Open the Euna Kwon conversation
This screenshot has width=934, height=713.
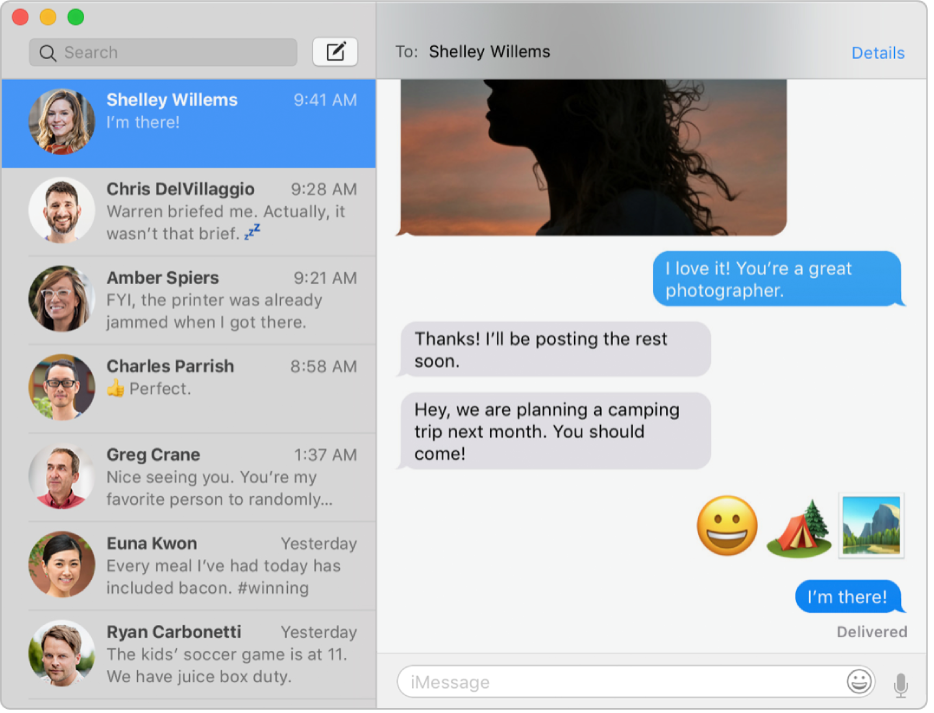[188, 566]
